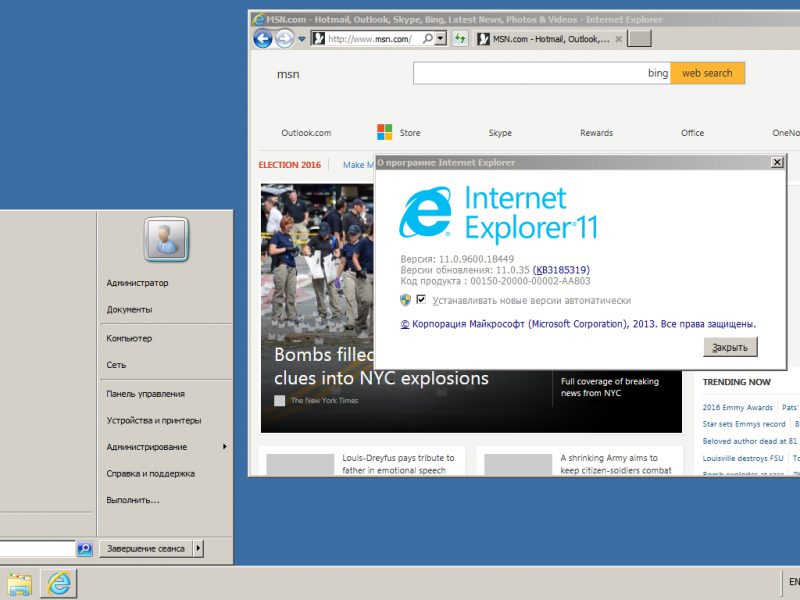
Task: Open Louisville destroys FSU link
Action: 743,458
